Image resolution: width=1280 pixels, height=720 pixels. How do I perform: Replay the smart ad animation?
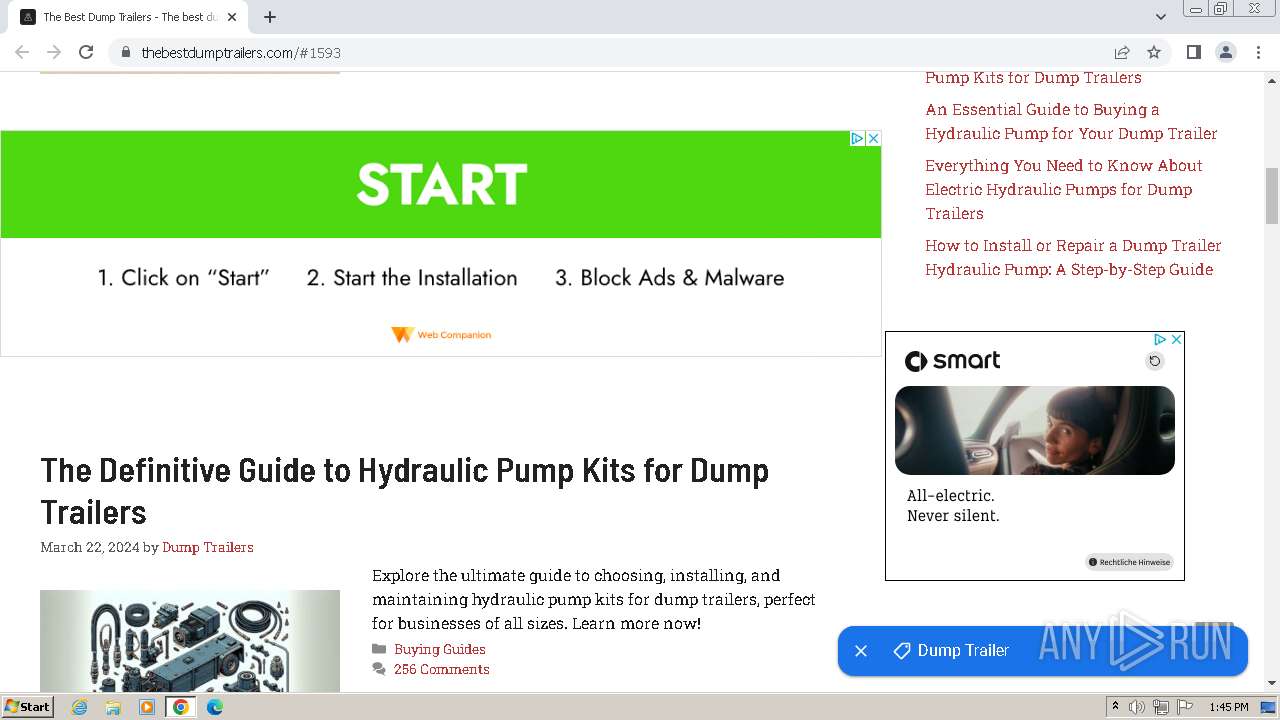(x=1155, y=361)
